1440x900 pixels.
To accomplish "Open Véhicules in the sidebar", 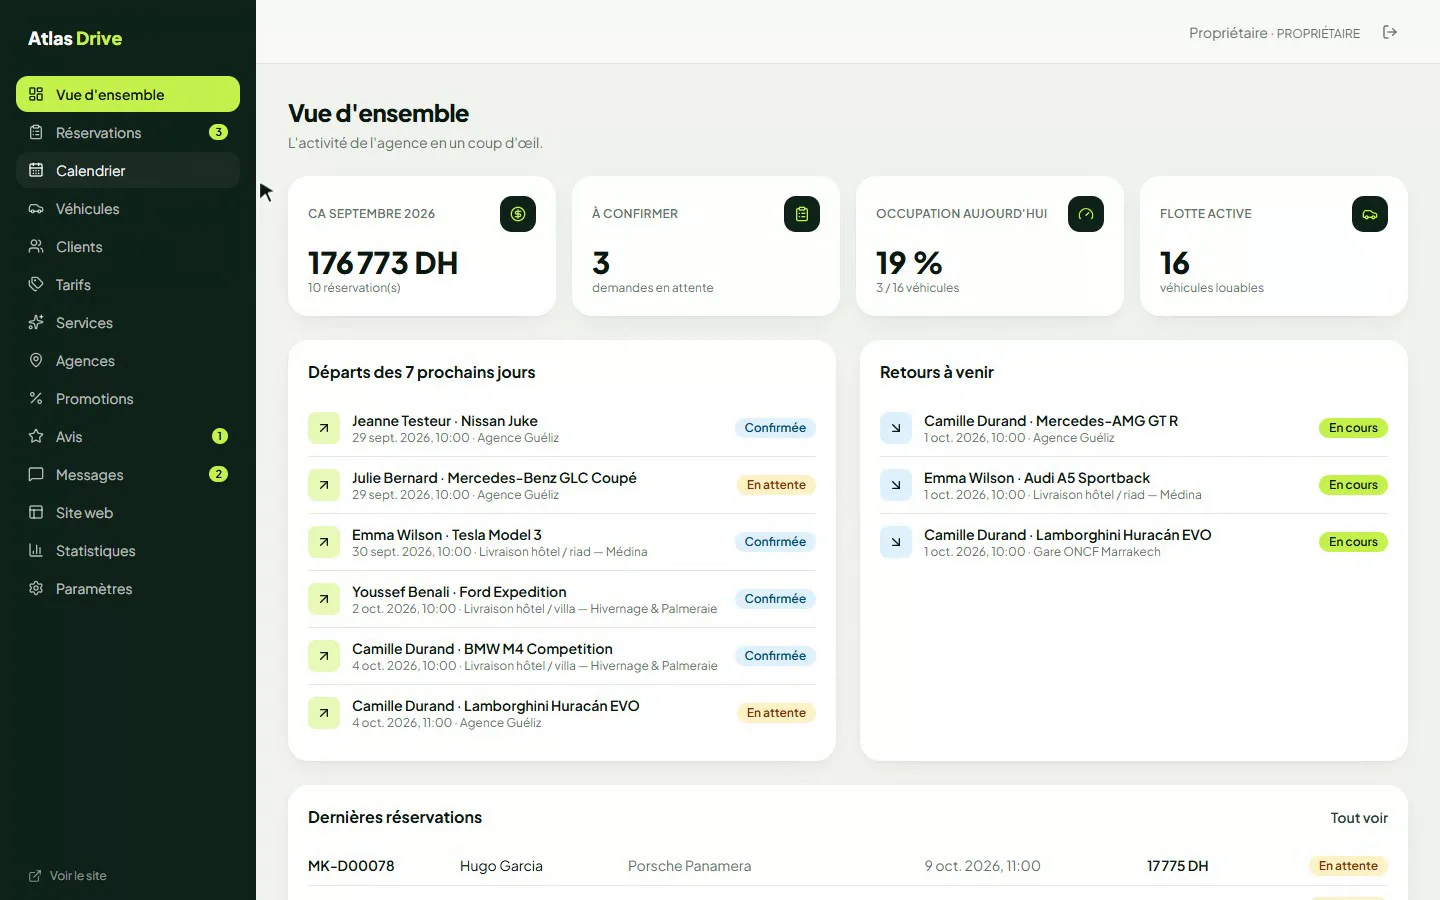I will (128, 208).
